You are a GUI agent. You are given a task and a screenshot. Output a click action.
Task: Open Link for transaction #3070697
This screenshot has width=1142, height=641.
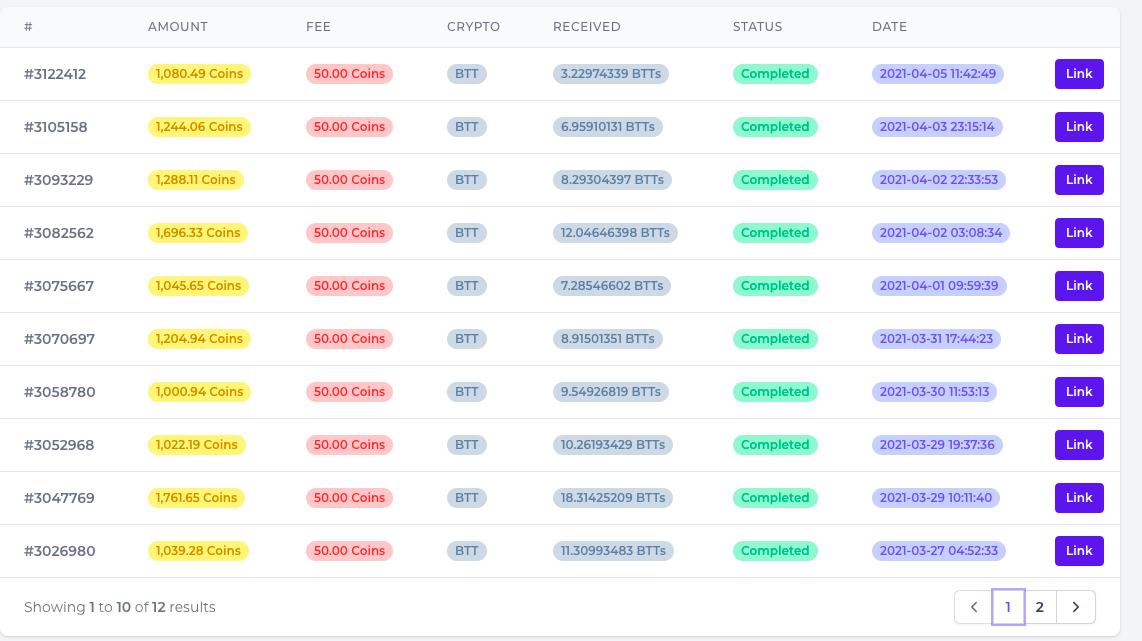point(1079,339)
